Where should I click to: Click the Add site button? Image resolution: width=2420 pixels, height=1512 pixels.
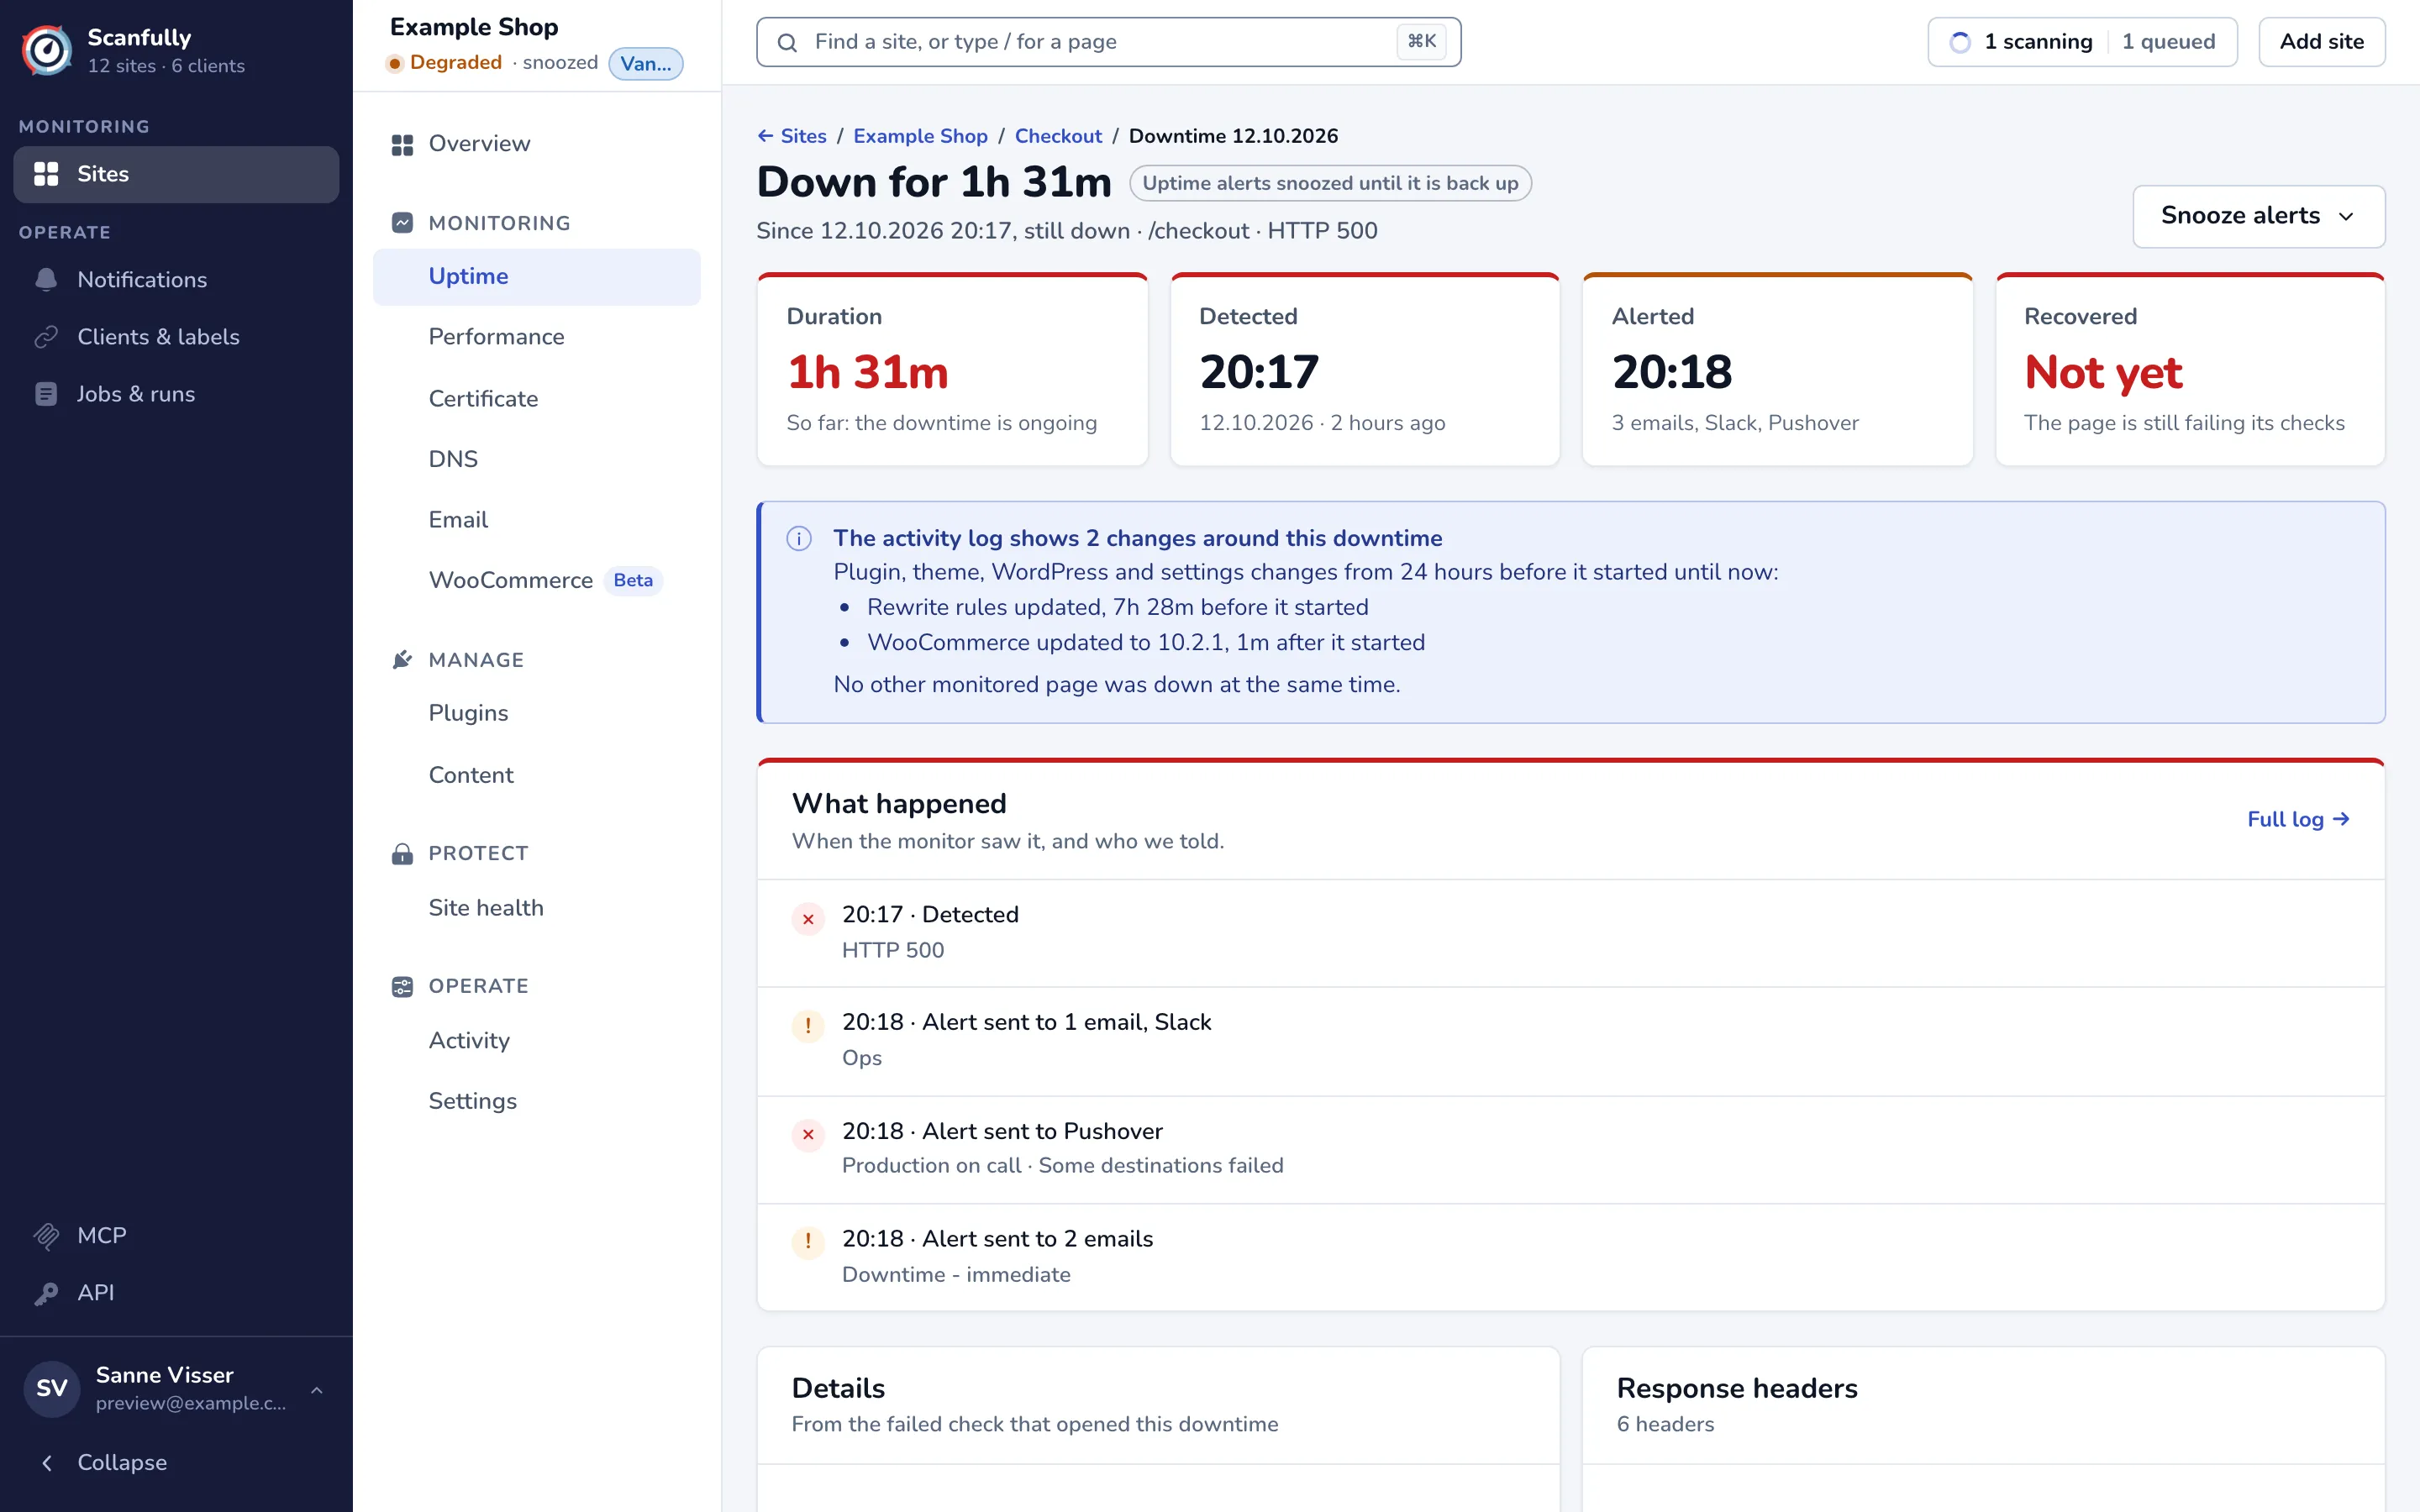pyautogui.click(x=2321, y=42)
